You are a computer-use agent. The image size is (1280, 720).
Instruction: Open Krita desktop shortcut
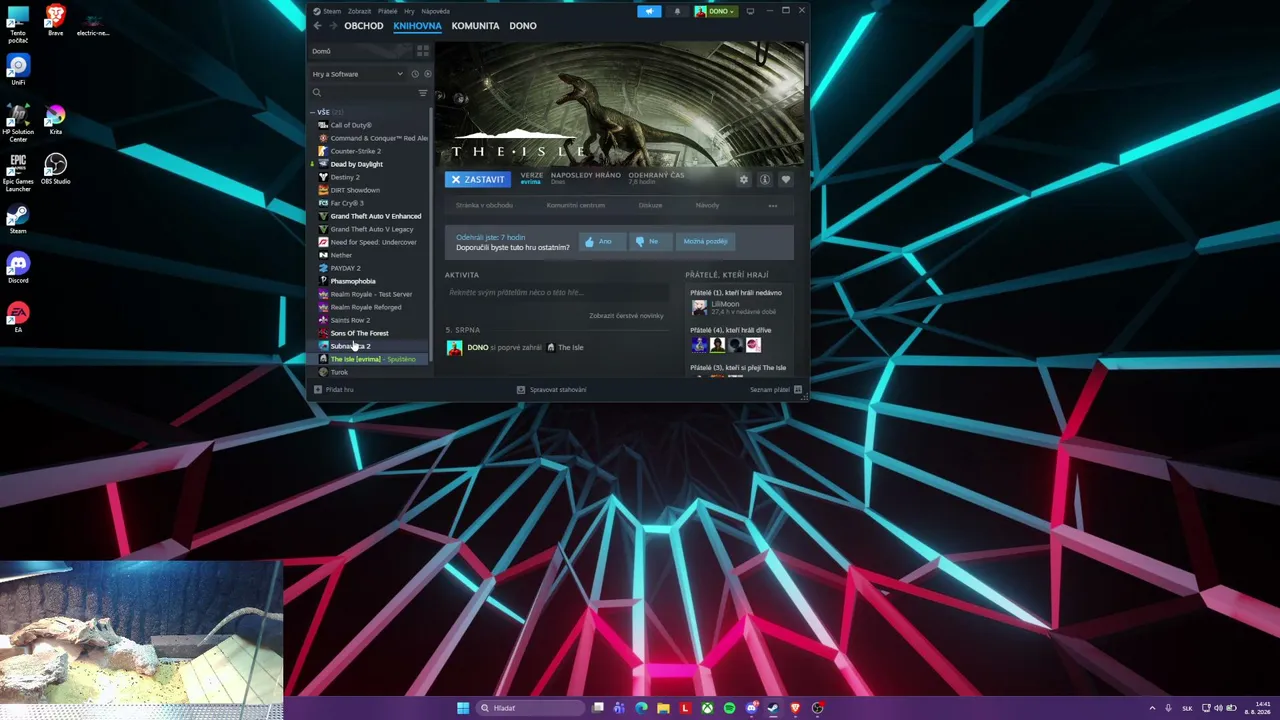click(55, 119)
